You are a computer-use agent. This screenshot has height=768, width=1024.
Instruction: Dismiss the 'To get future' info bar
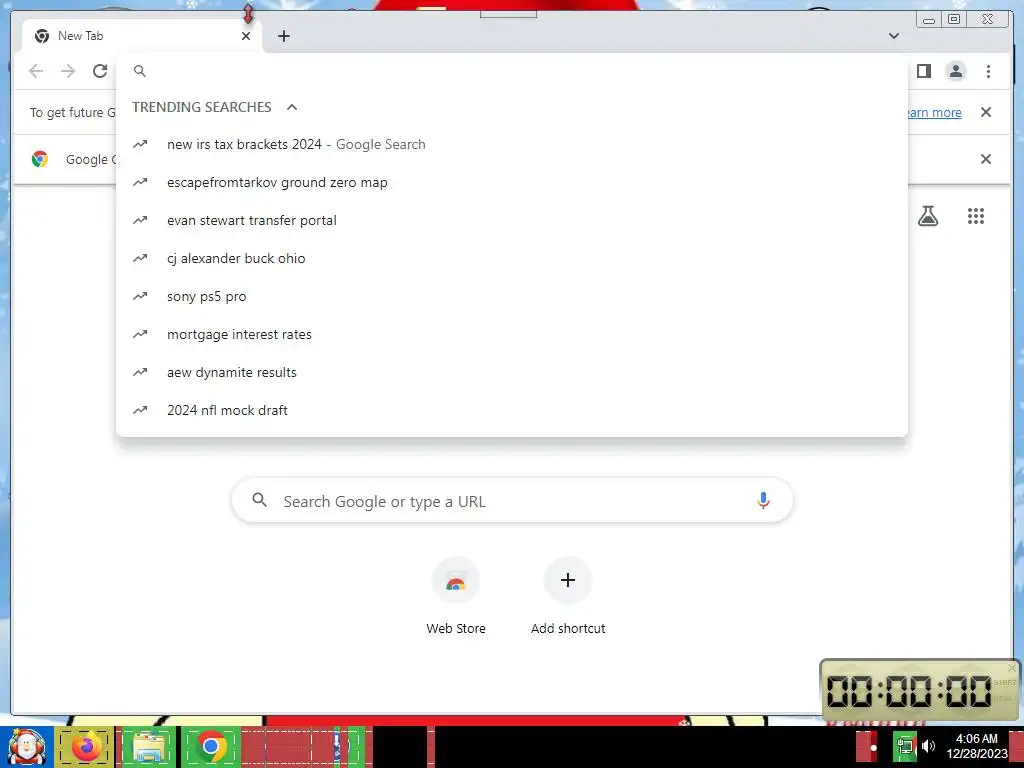(x=986, y=112)
